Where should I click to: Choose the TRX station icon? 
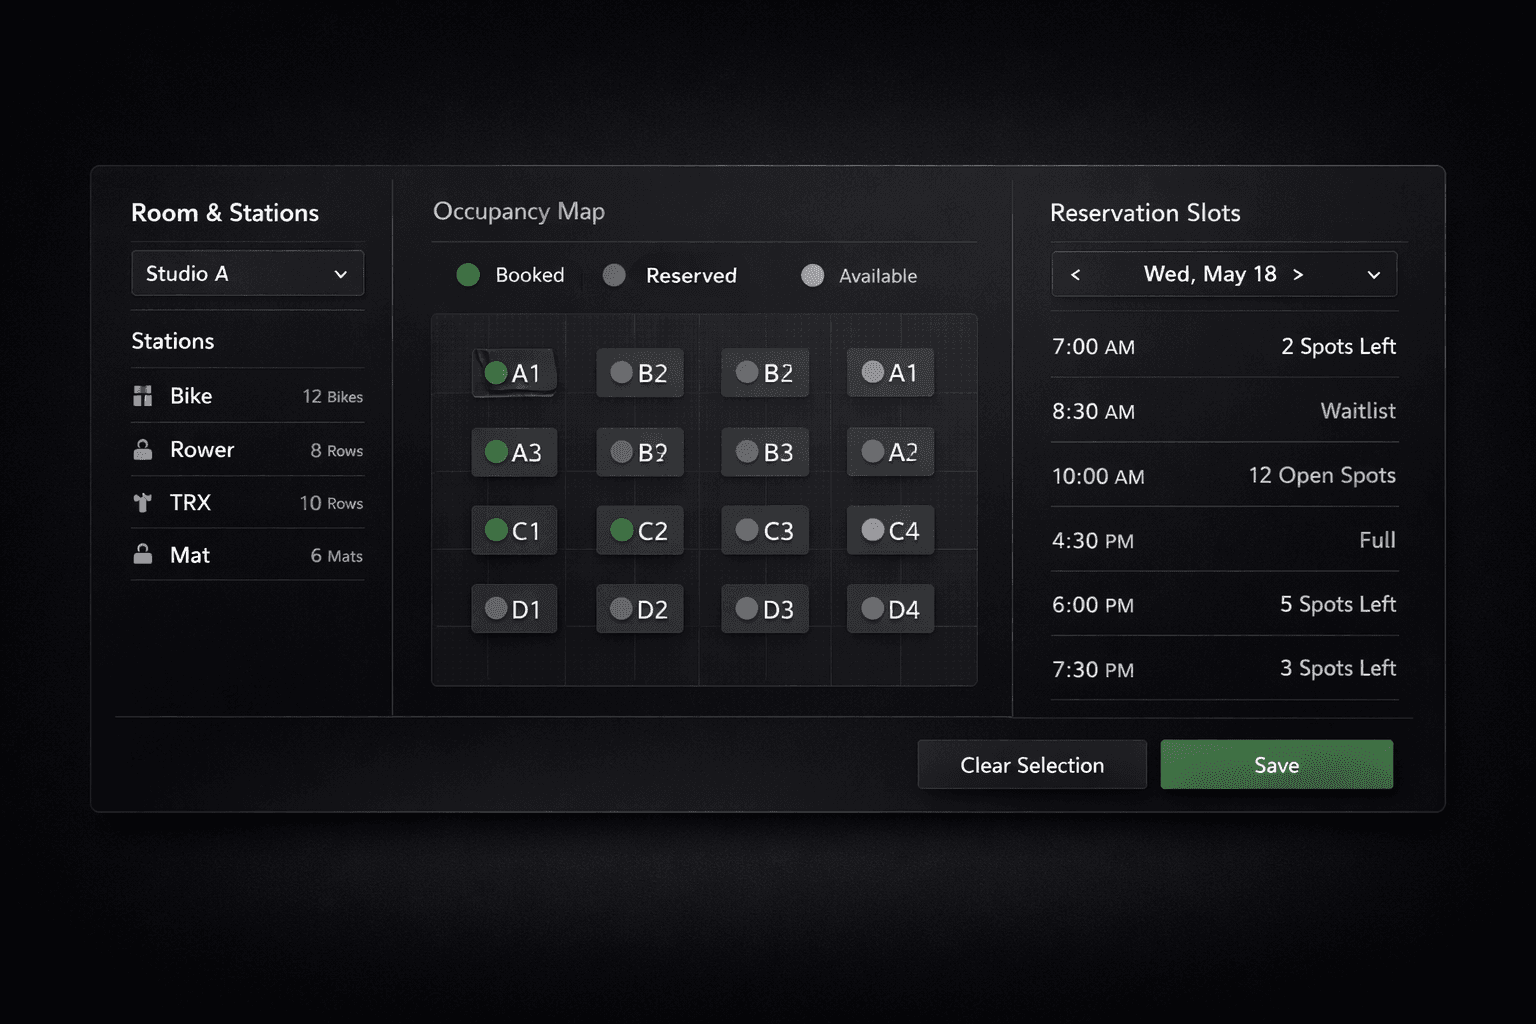141,502
